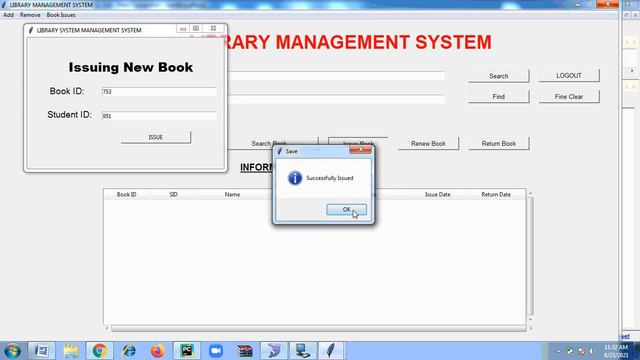The image size is (640, 360).
Task: Click the table scrollbar up arrow
Action: (x=530, y=193)
